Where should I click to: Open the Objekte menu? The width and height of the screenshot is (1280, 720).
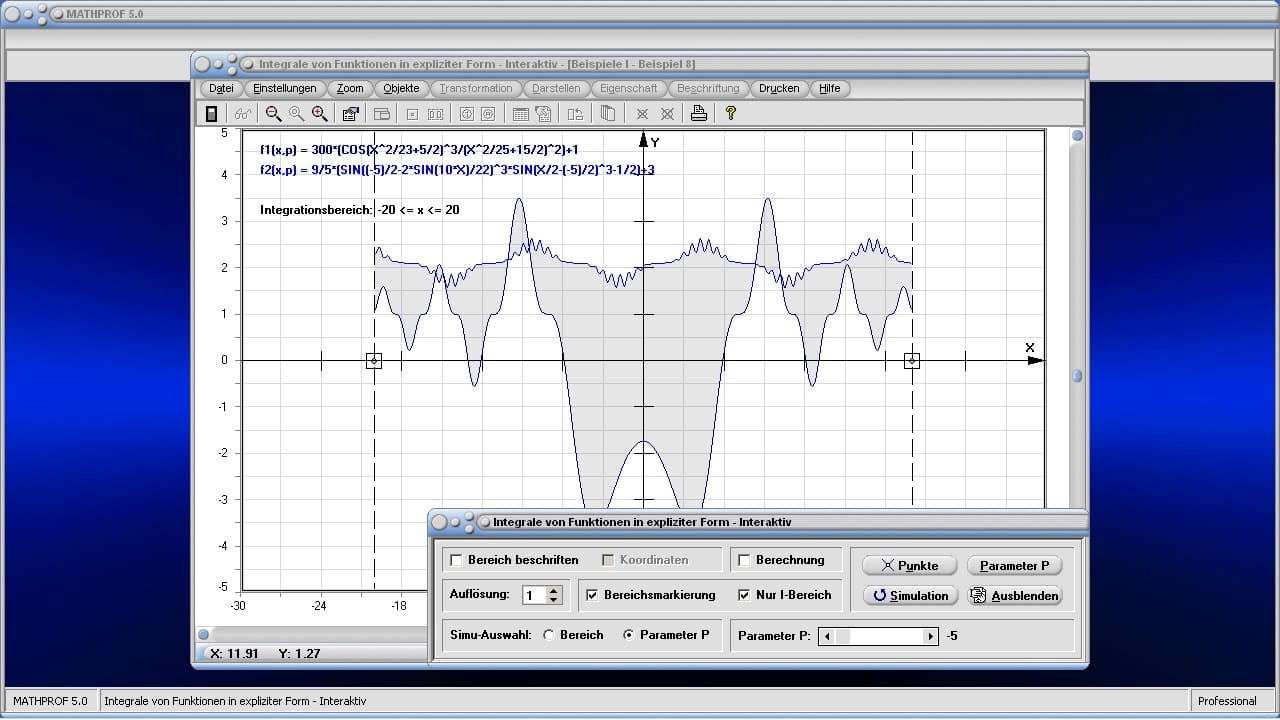tap(402, 88)
